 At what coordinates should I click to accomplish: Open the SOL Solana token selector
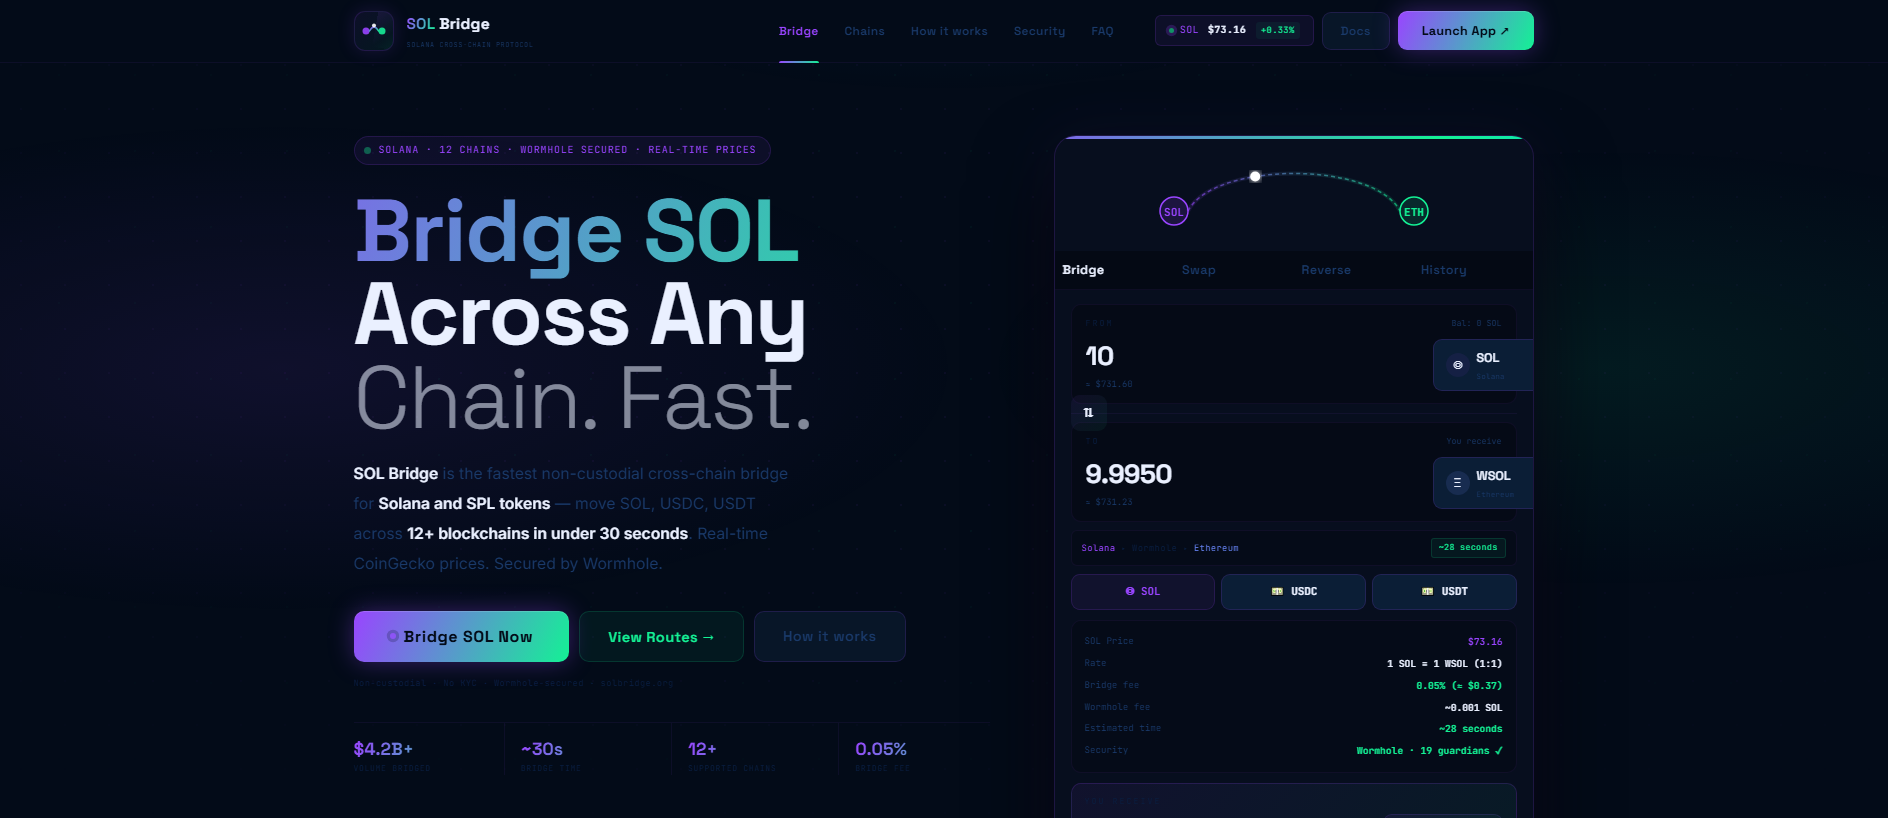[x=1482, y=365]
